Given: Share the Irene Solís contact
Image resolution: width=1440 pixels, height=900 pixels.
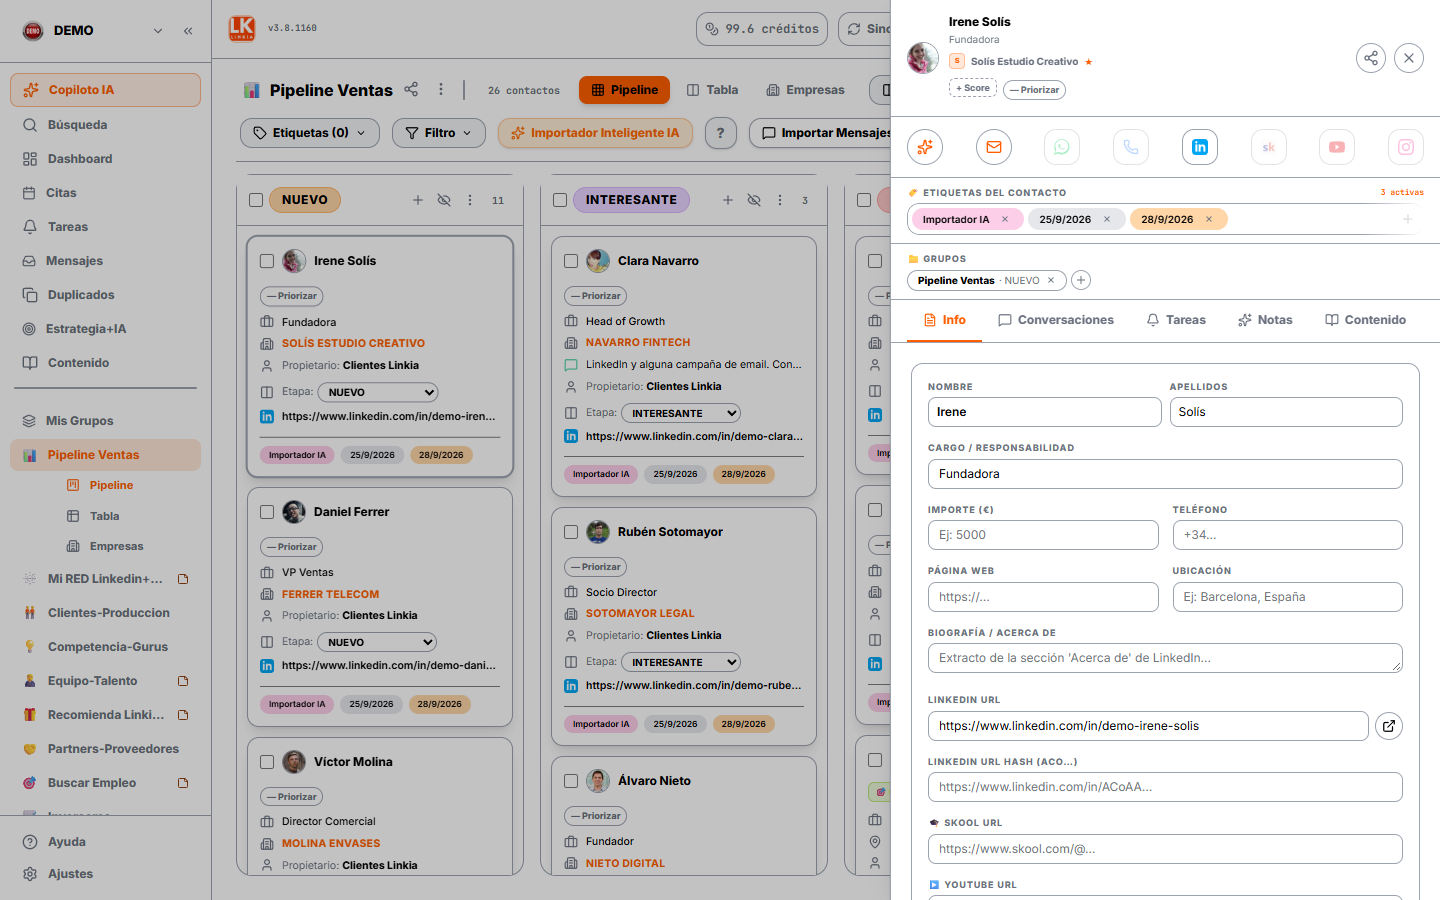Looking at the screenshot, I should 1371,58.
